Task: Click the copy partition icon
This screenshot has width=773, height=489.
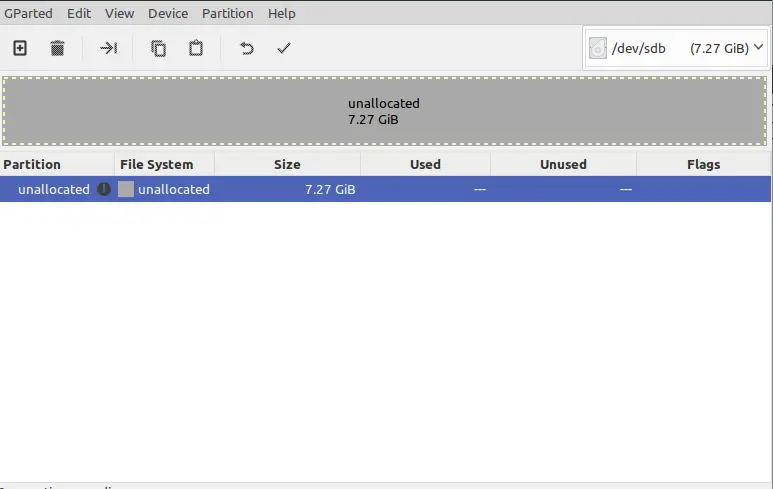Action: pyautogui.click(x=158, y=48)
